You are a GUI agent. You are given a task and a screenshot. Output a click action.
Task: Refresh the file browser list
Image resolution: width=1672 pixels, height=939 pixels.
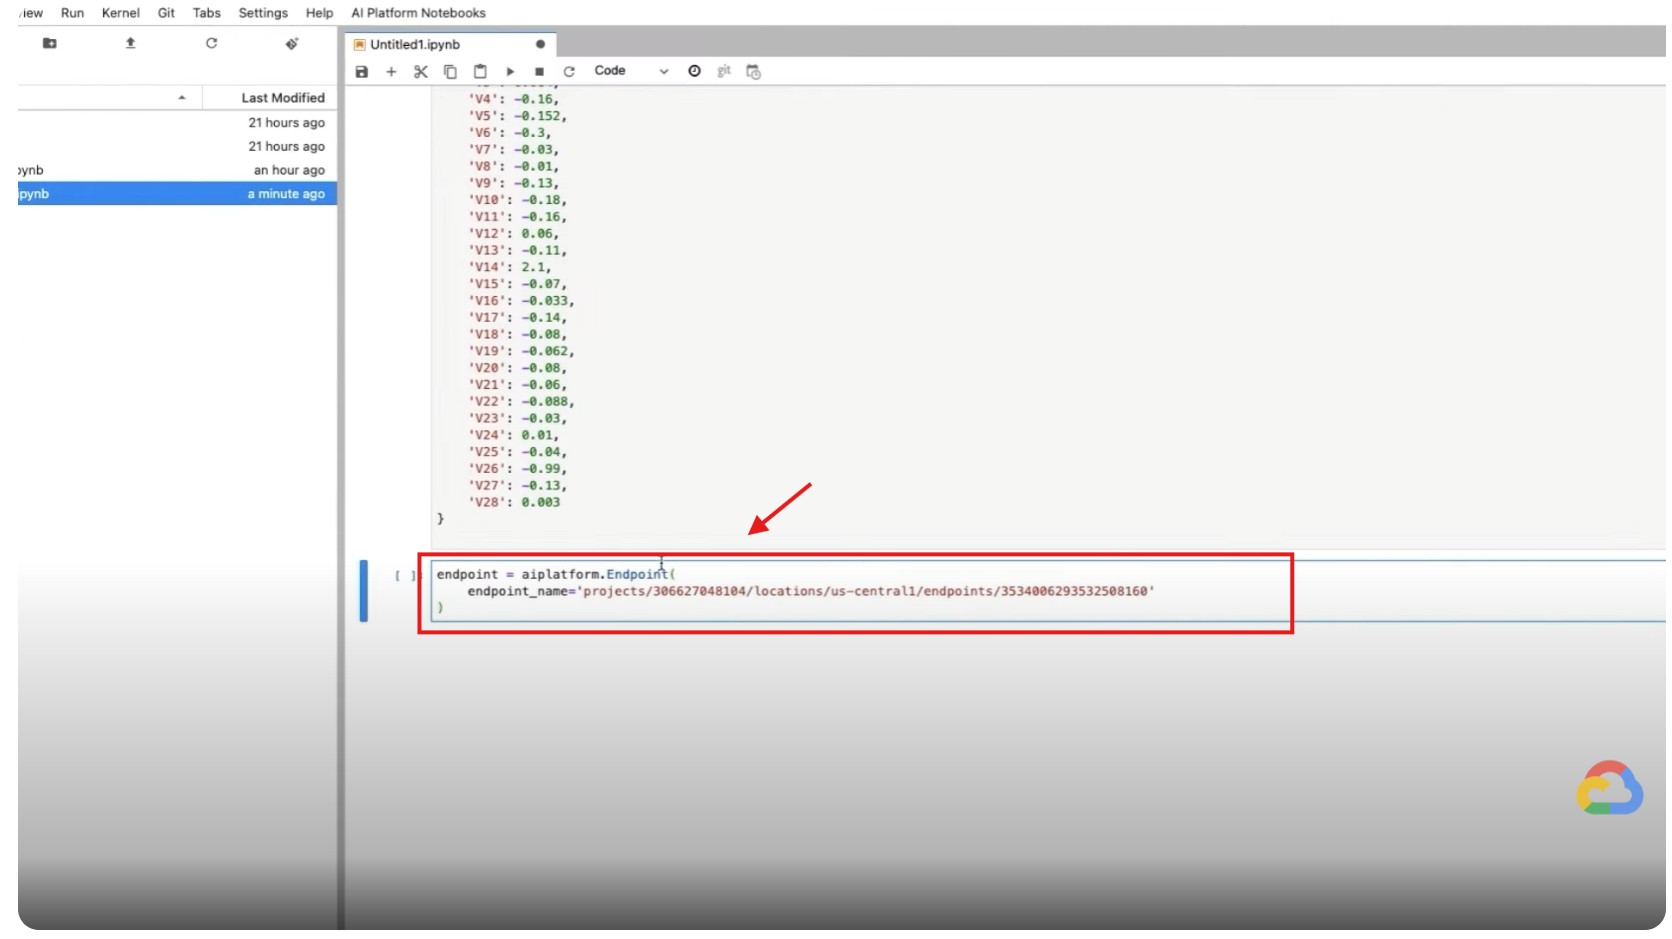211,43
